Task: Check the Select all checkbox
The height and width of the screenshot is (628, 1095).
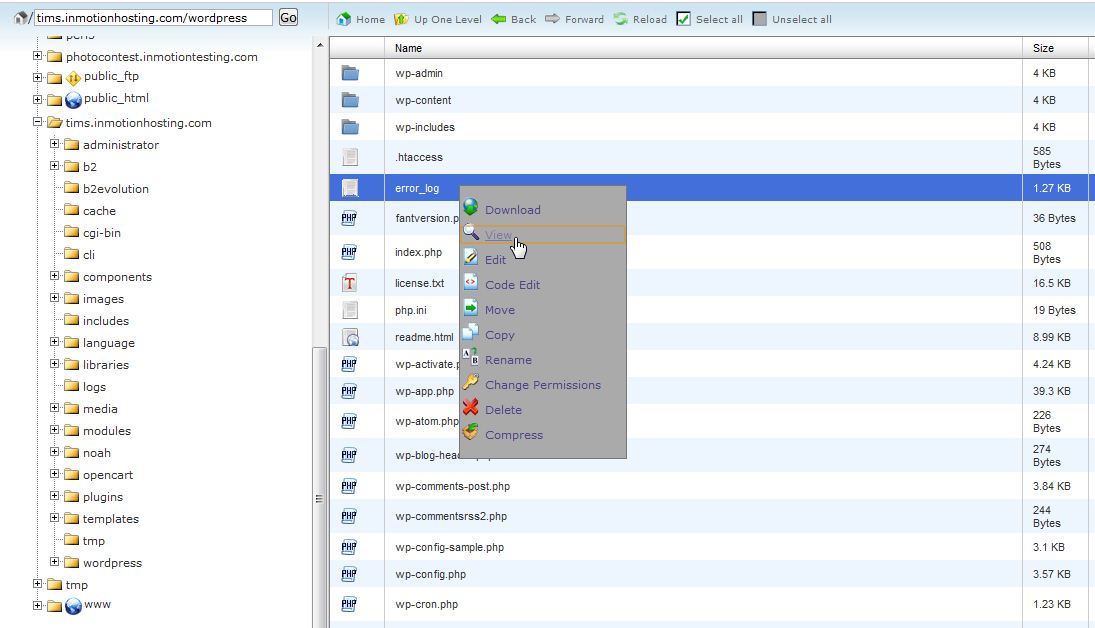Action: tap(684, 19)
